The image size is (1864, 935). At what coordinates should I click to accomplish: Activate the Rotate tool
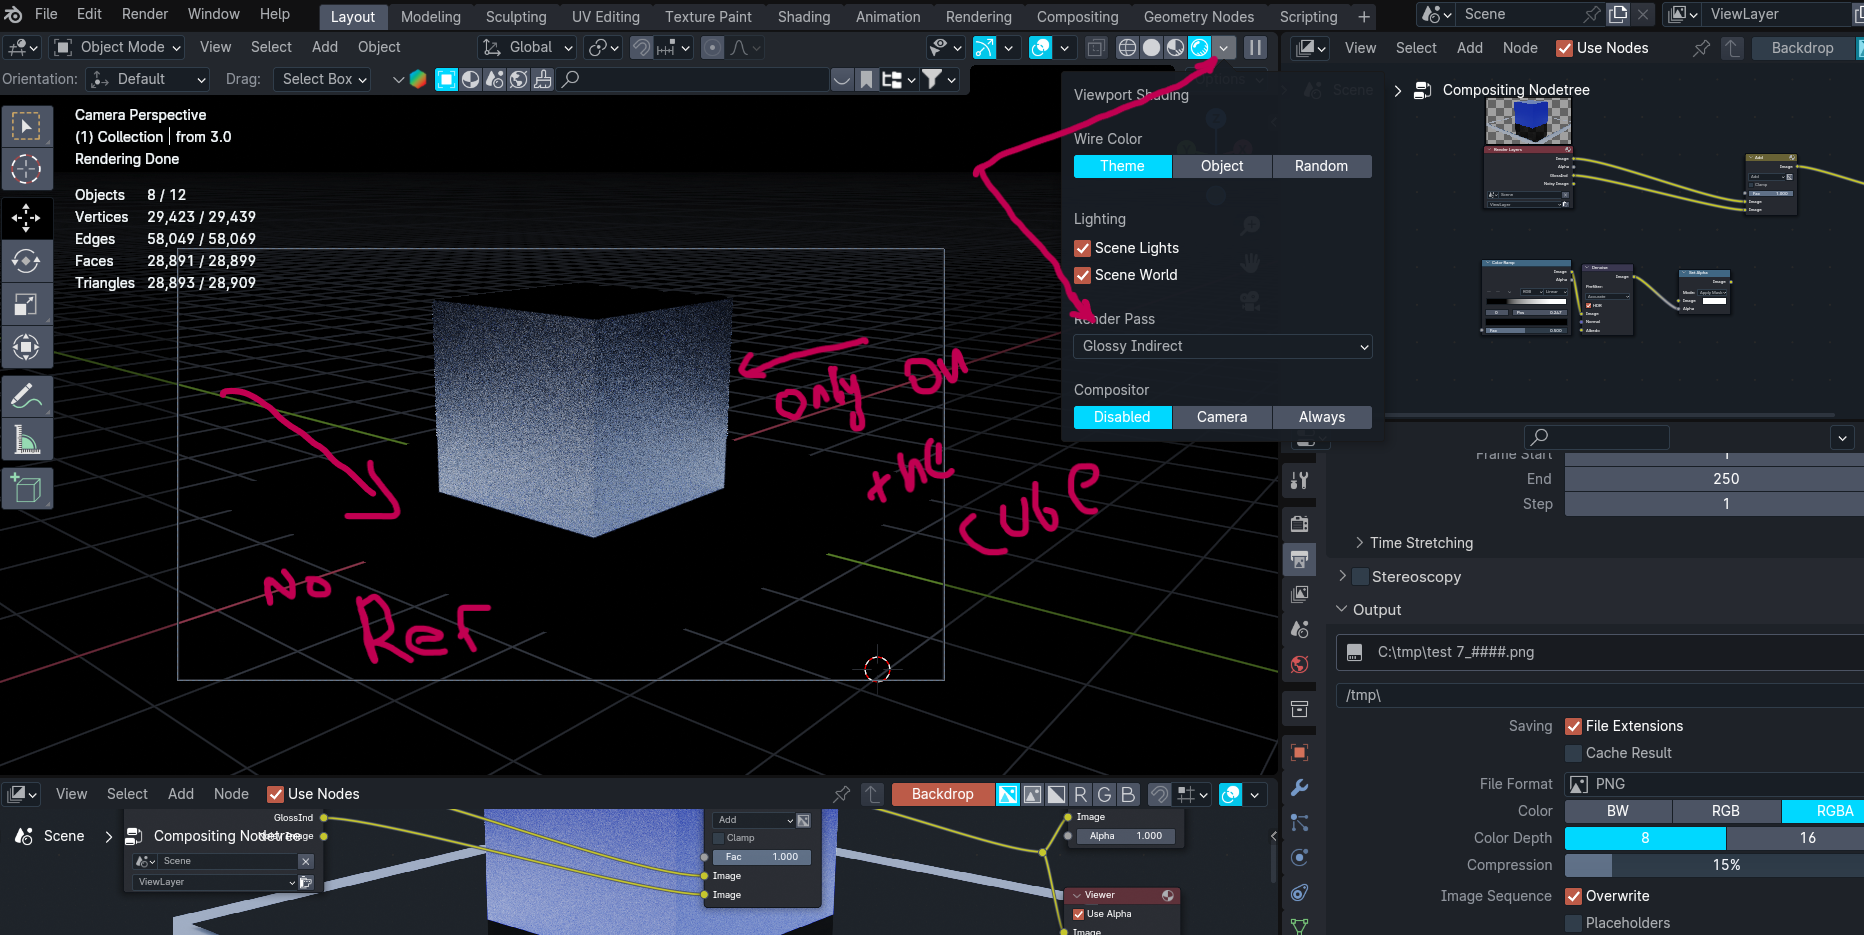click(26, 261)
